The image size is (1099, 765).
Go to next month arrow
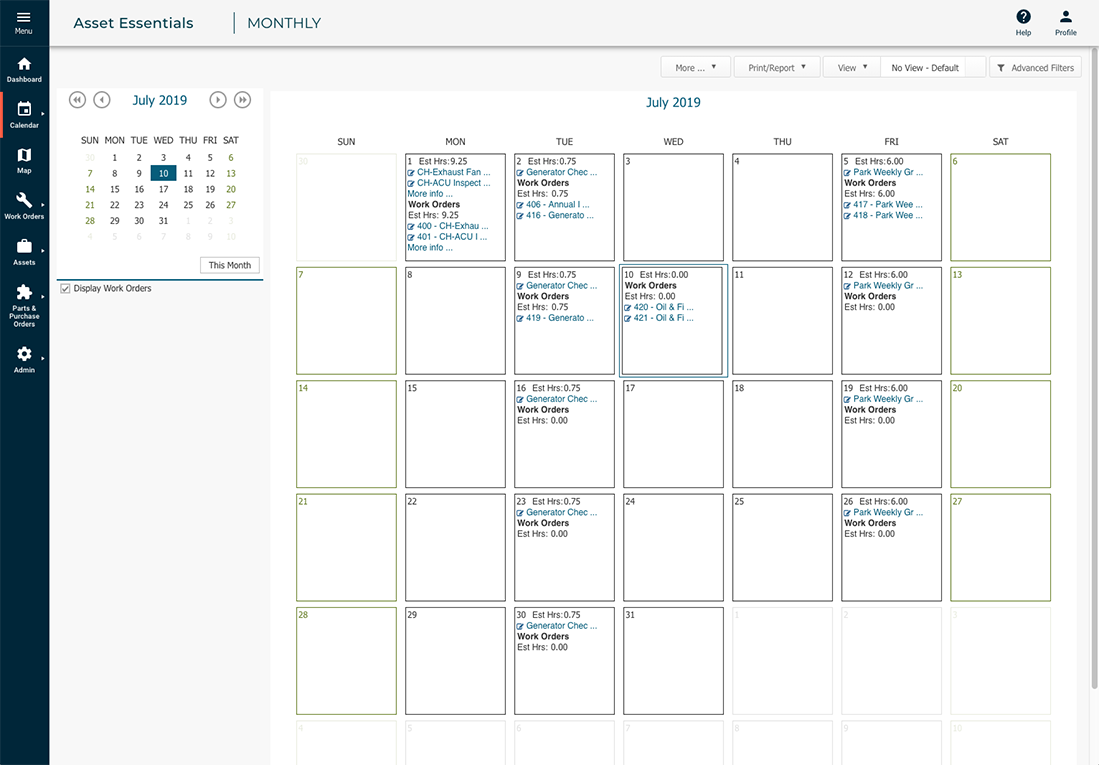coord(218,100)
